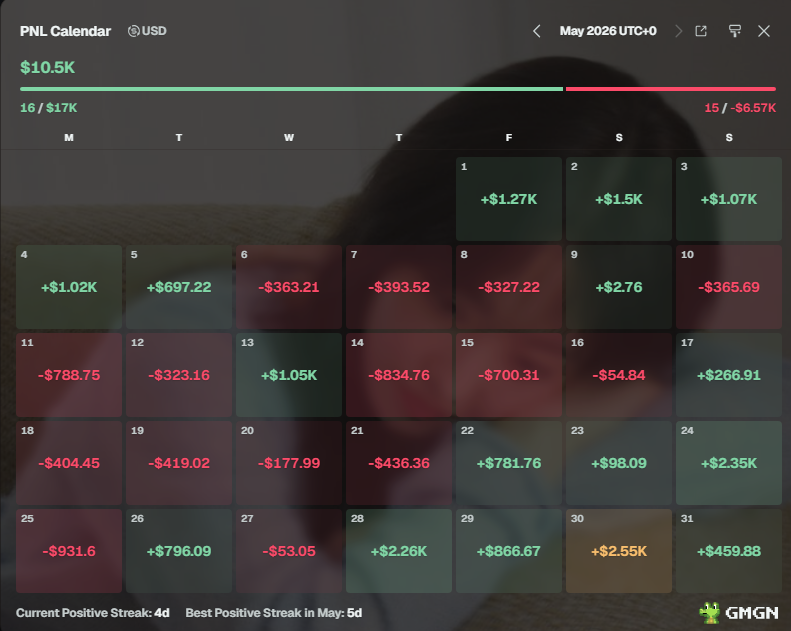Click the 16 / $17K winning days stat

tap(48, 108)
